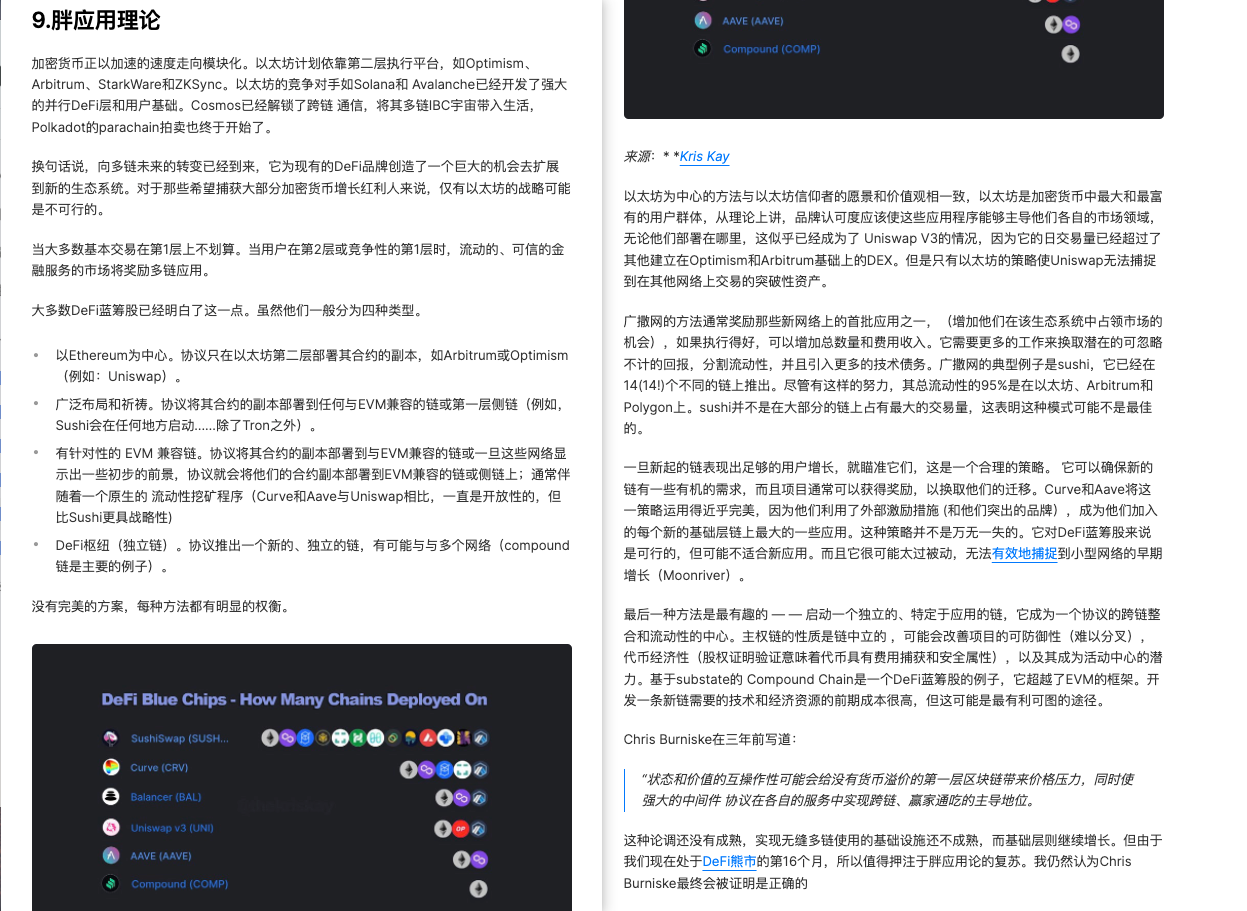Click the line 没有完美的方案，每种方法都有明显的权衡
The image size is (1247, 911).
(161, 606)
